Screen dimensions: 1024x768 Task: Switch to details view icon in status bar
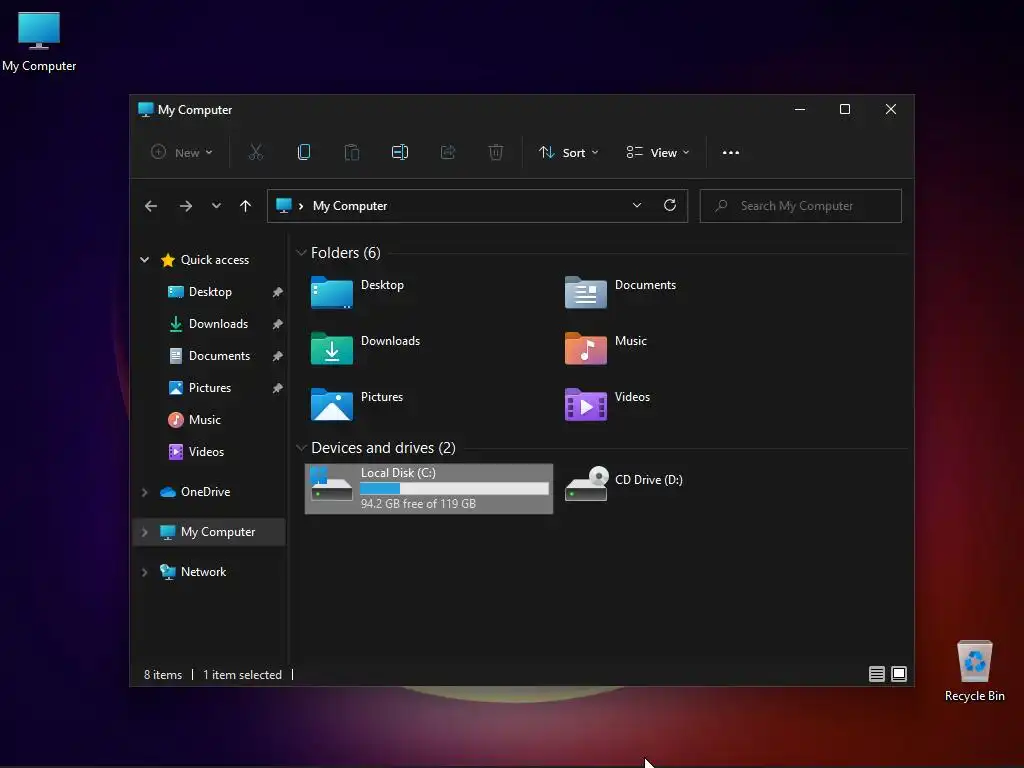click(876, 674)
